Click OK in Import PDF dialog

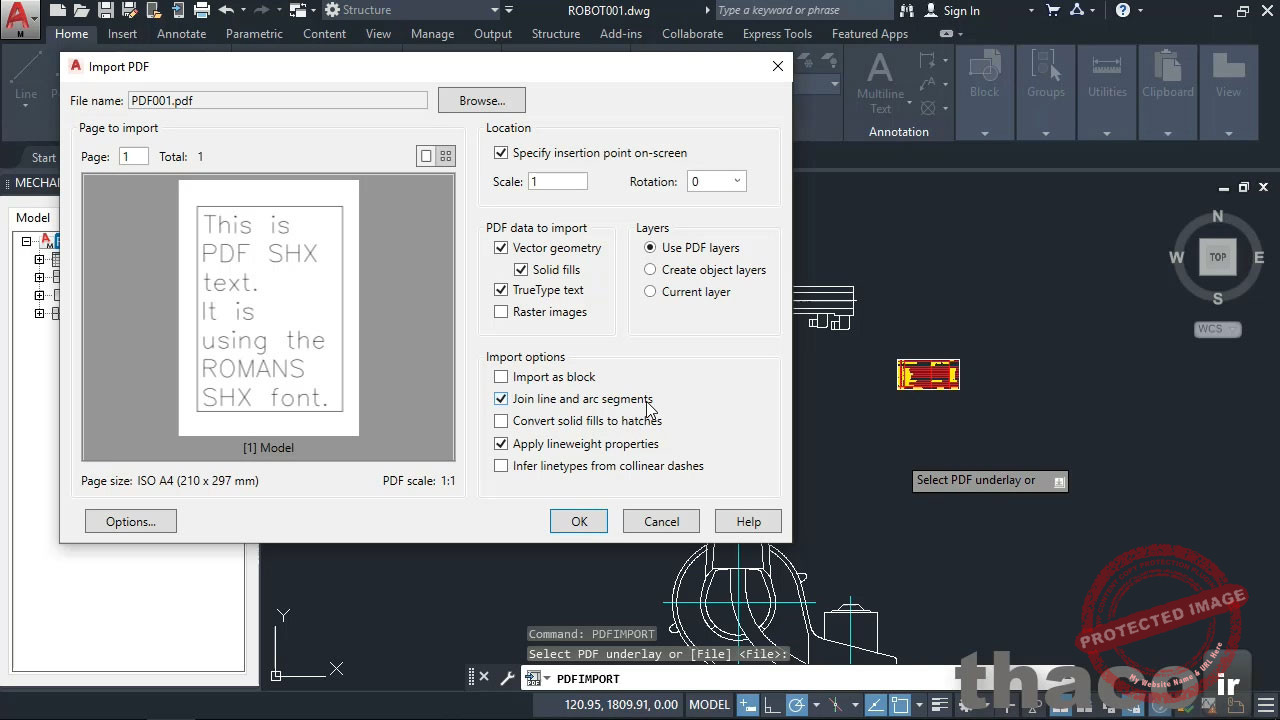[579, 521]
